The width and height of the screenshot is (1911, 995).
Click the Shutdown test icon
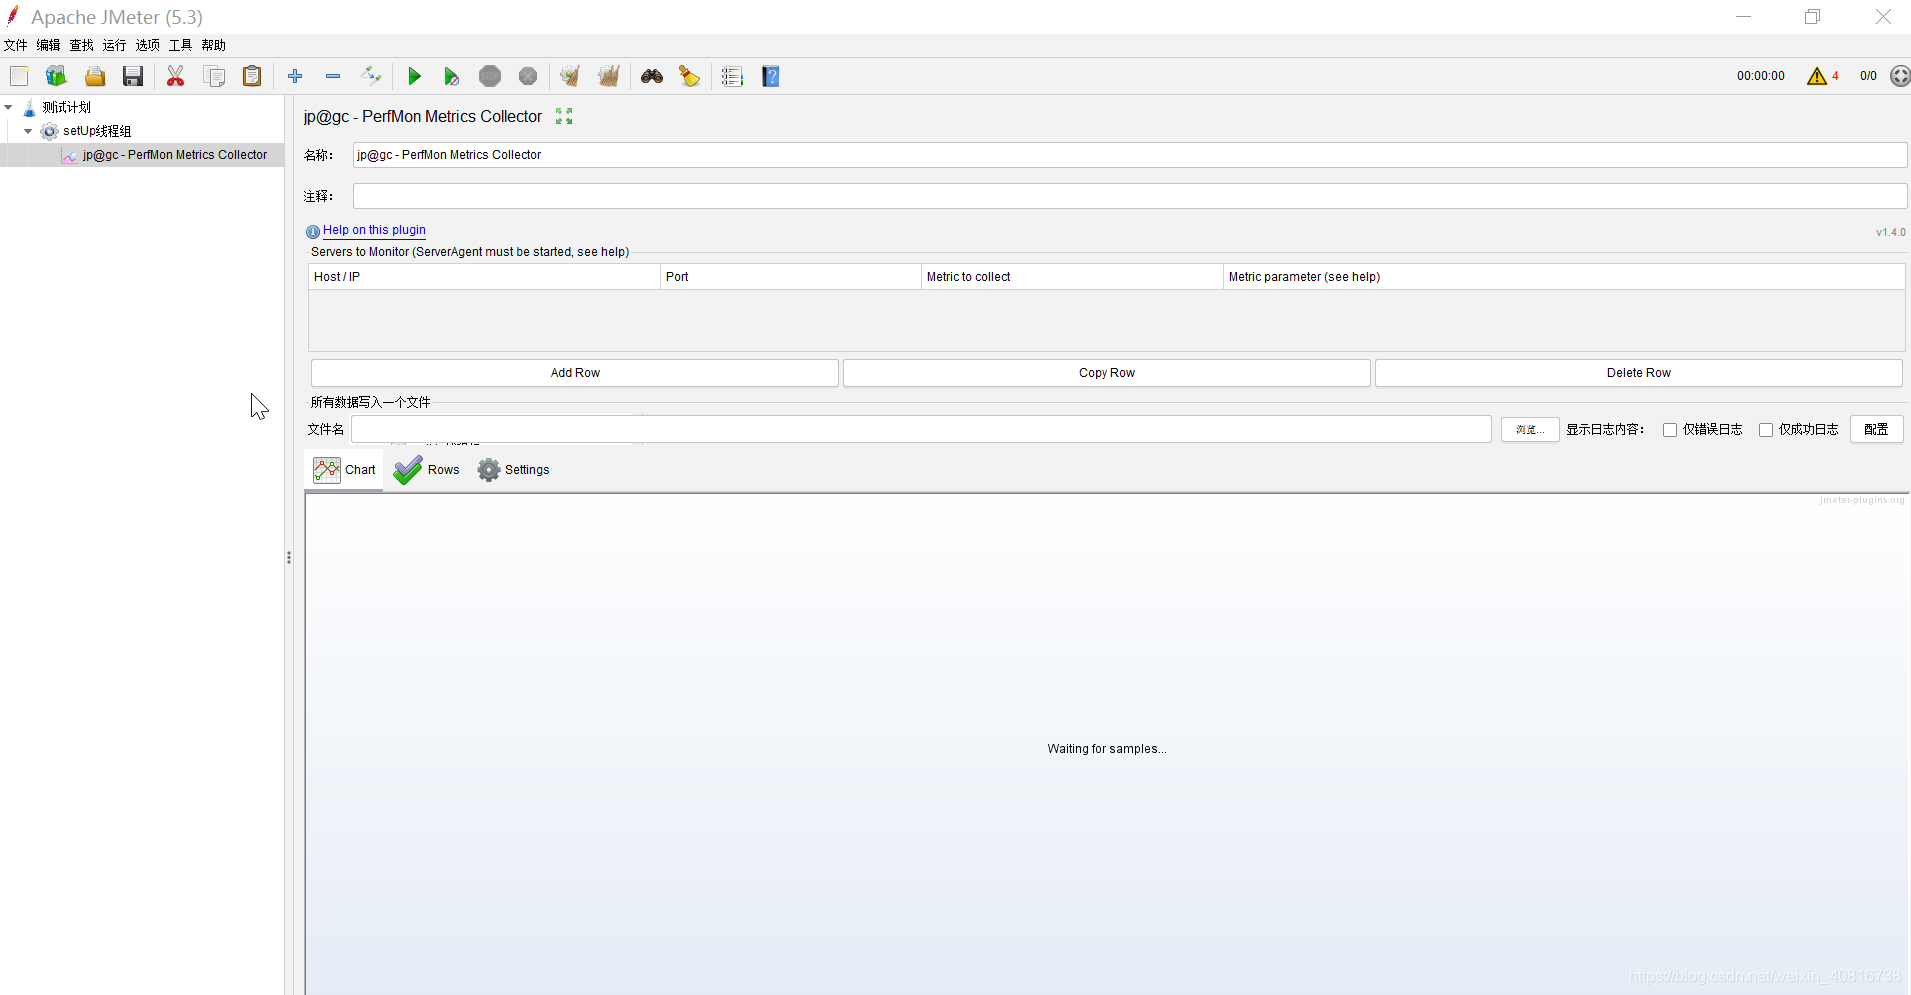[528, 76]
